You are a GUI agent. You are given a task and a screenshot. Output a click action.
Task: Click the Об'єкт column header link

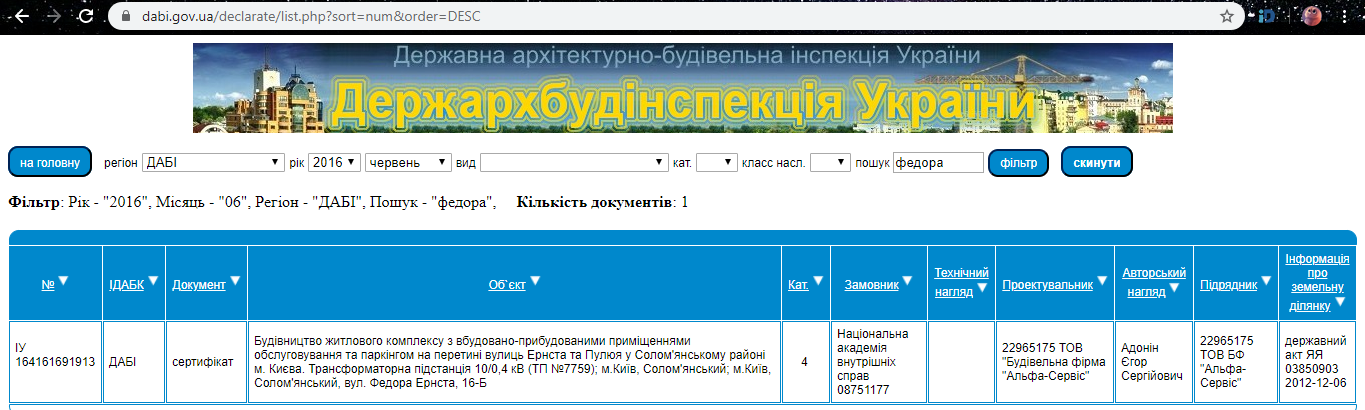click(x=507, y=285)
